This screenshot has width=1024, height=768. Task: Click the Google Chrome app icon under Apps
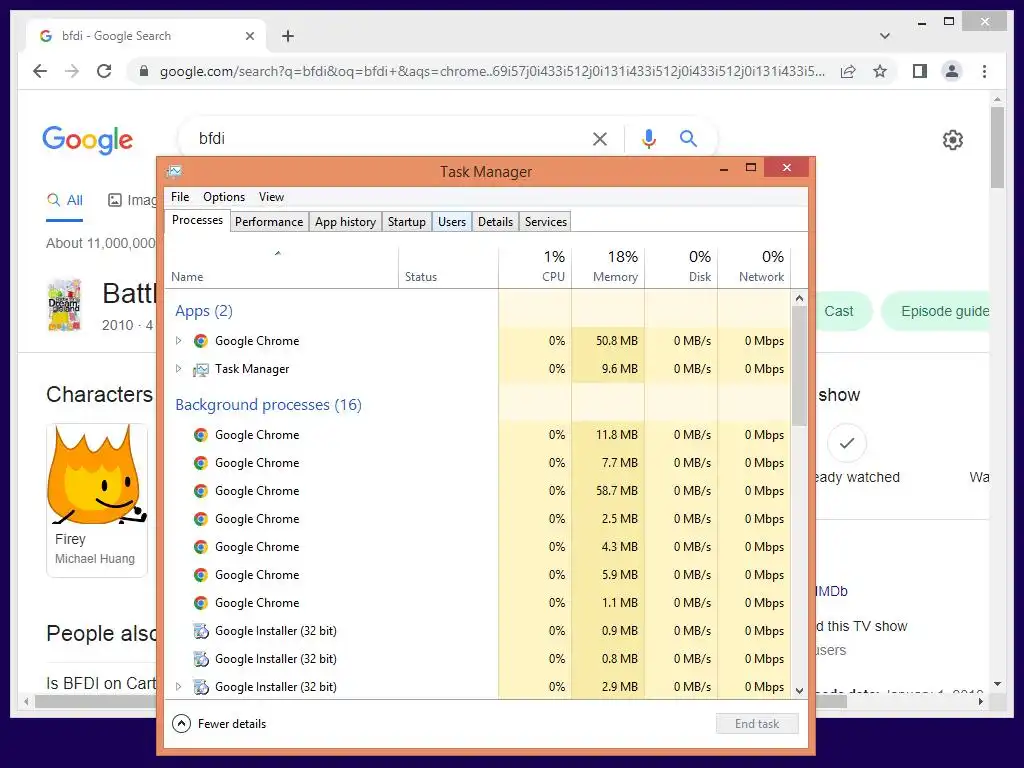(200, 341)
